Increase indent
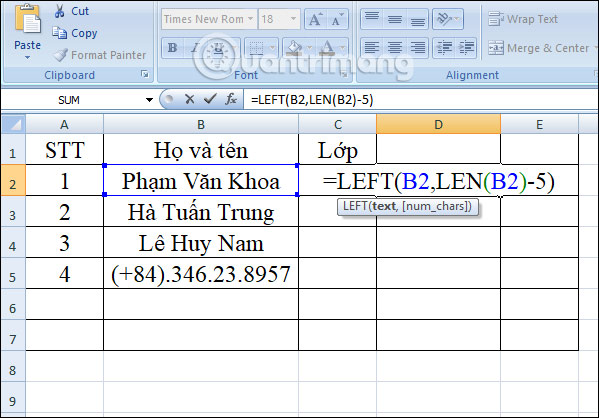Image resolution: width=599 pixels, height=418 pixels. click(x=466, y=48)
